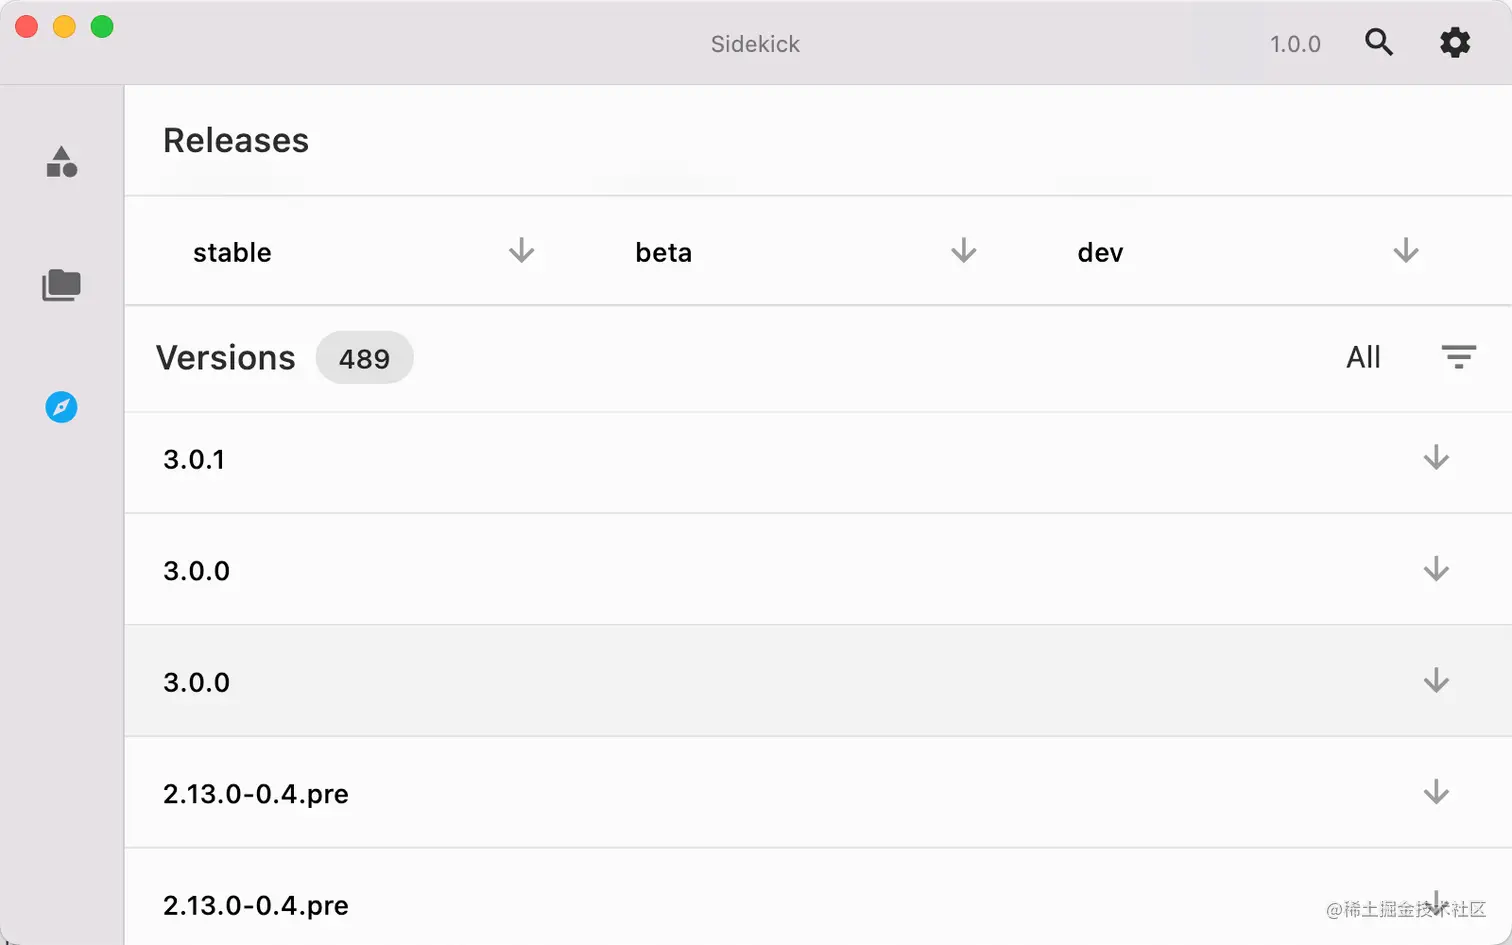Click the 489 versions count badge
Image resolution: width=1512 pixels, height=945 pixels.
pos(364,358)
